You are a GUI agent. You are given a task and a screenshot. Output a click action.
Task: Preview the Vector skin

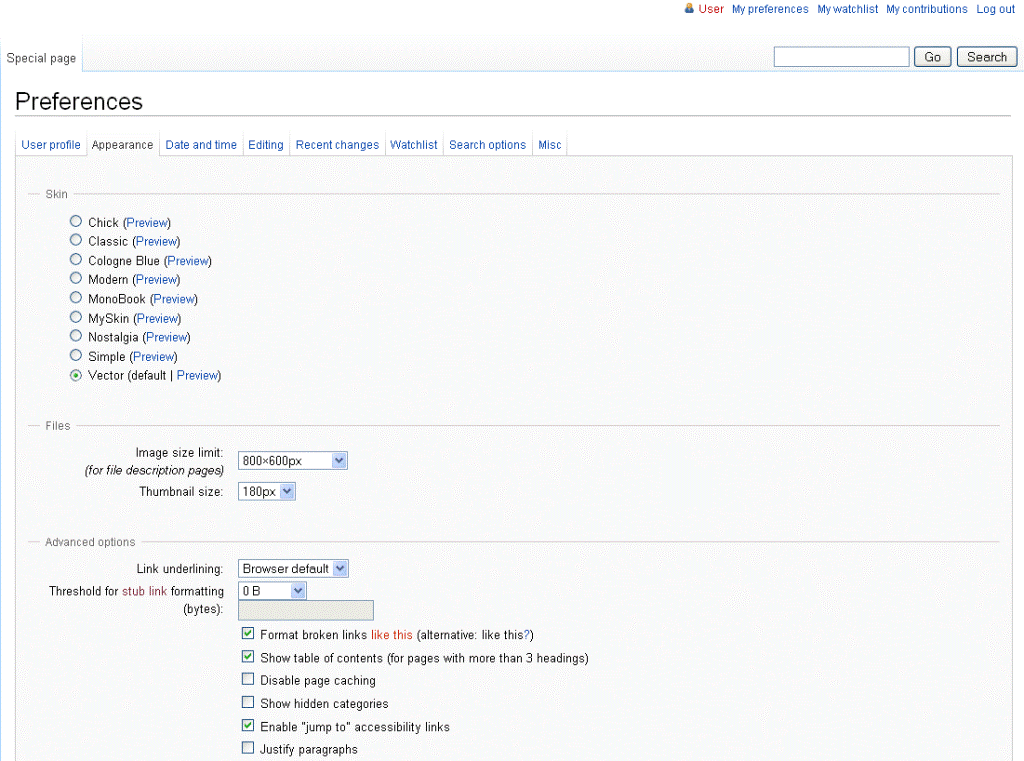point(197,376)
